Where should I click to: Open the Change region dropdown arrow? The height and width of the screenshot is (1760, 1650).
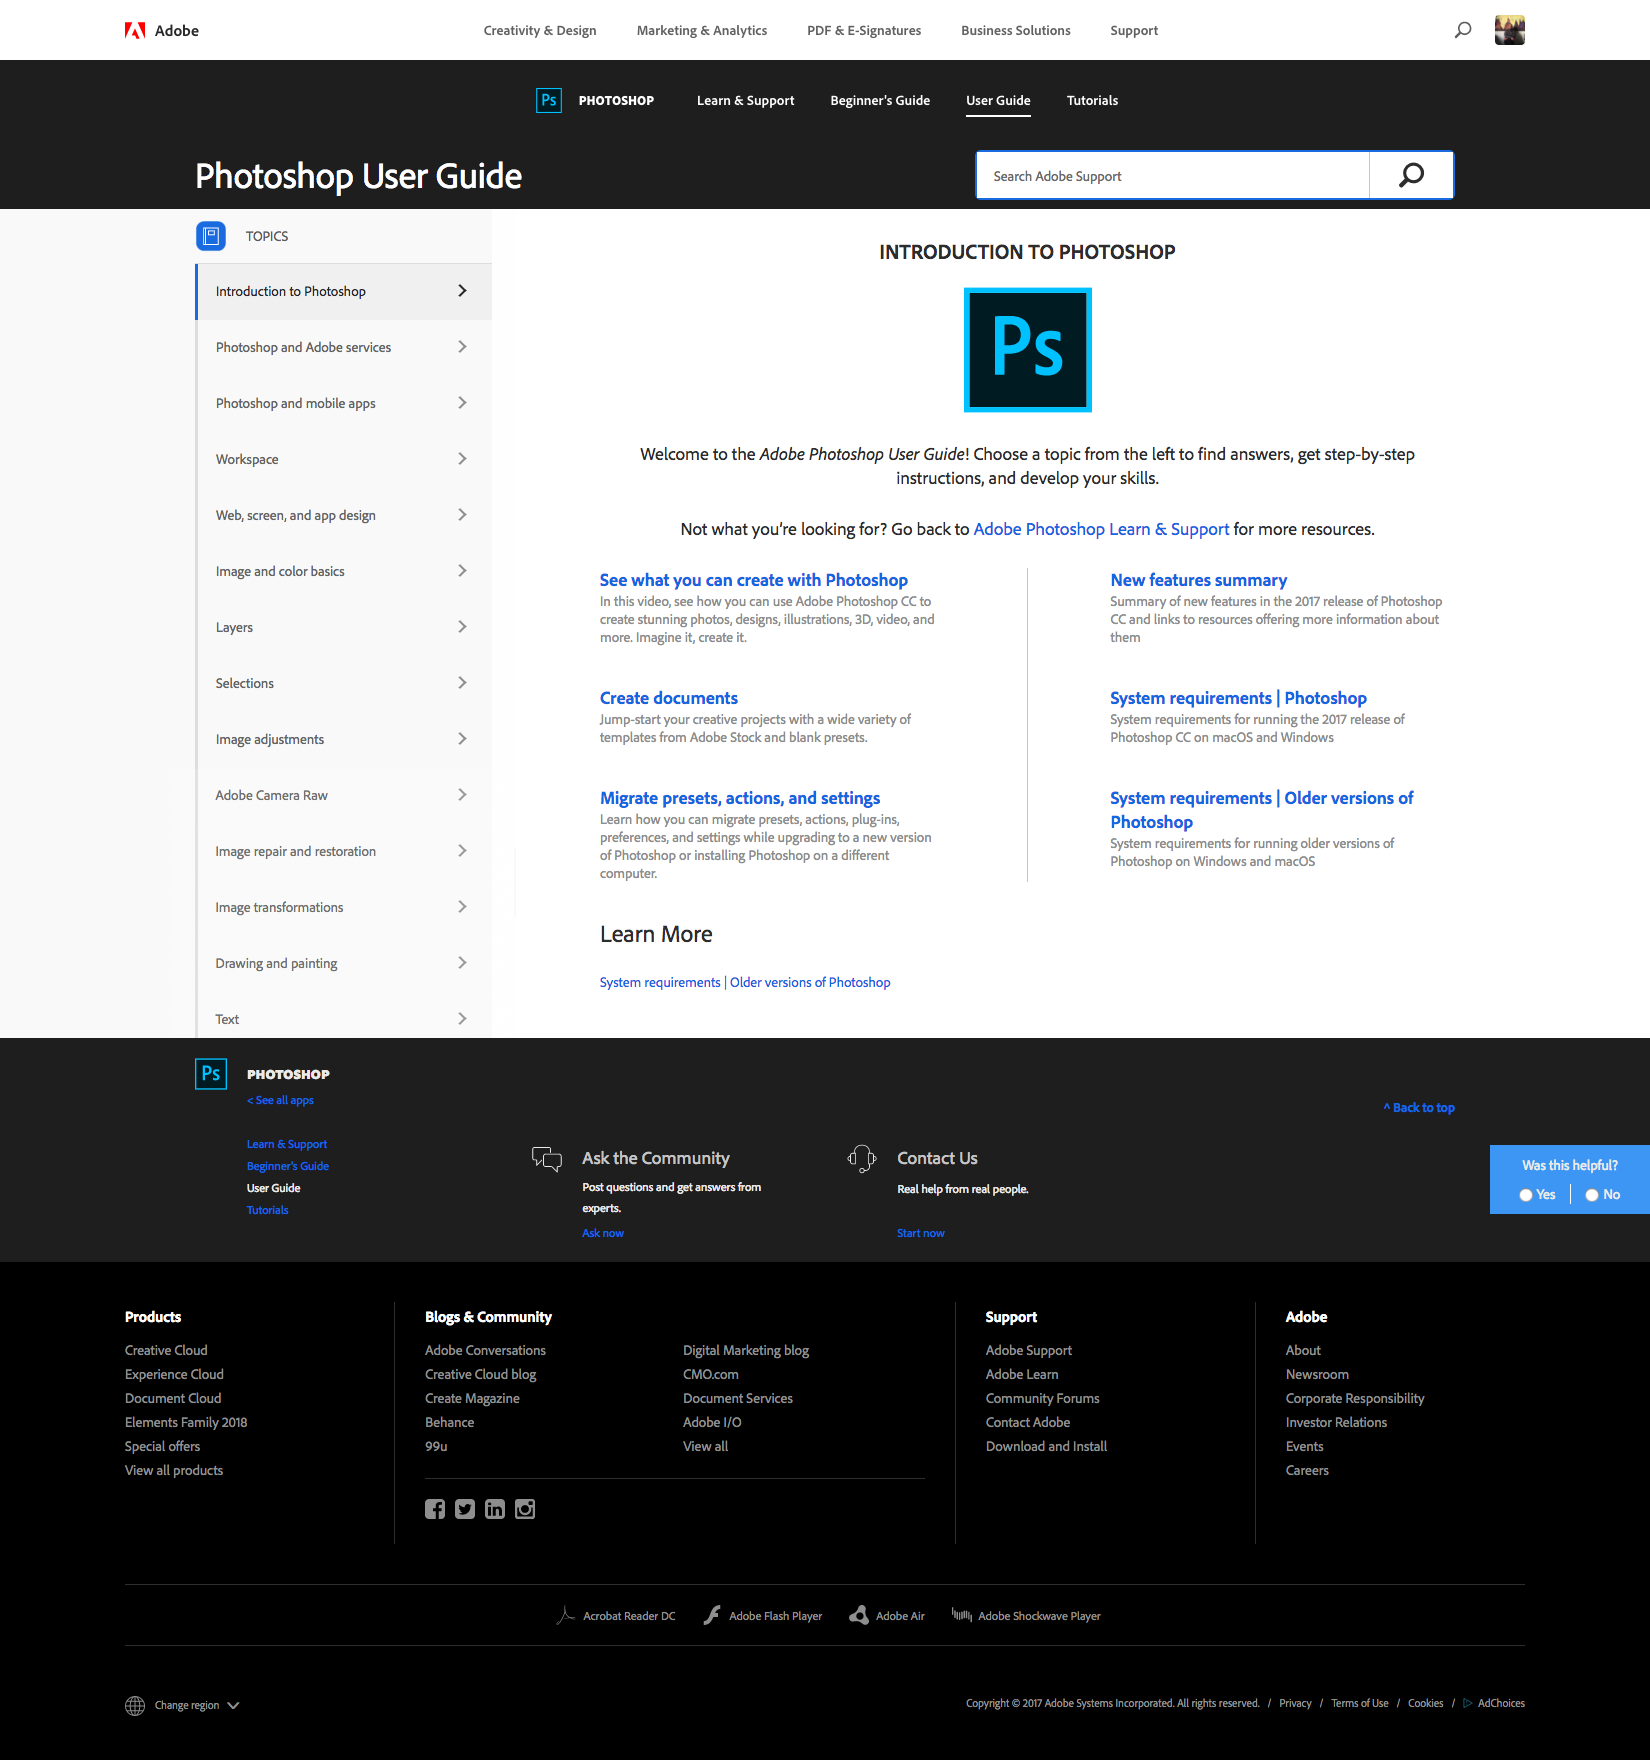pos(233,1706)
